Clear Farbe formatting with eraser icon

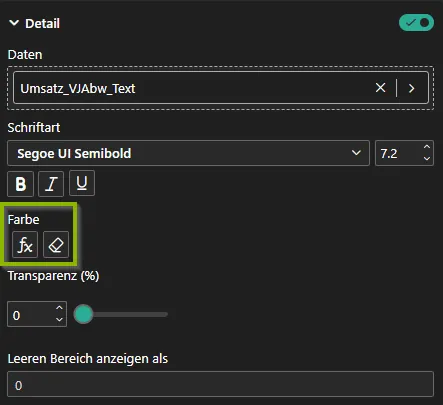(56, 245)
